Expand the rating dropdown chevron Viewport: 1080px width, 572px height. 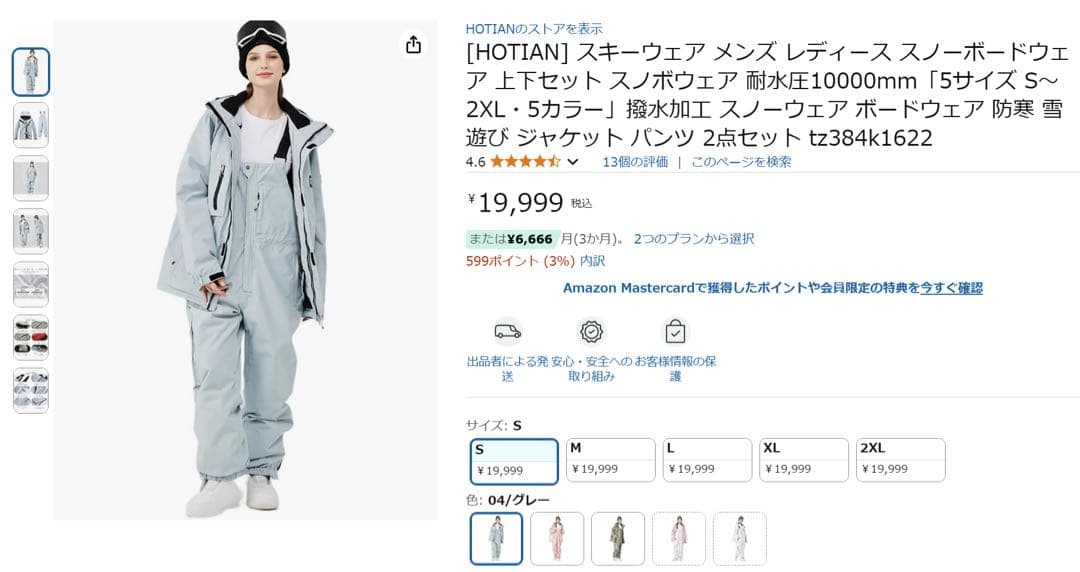click(x=573, y=162)
